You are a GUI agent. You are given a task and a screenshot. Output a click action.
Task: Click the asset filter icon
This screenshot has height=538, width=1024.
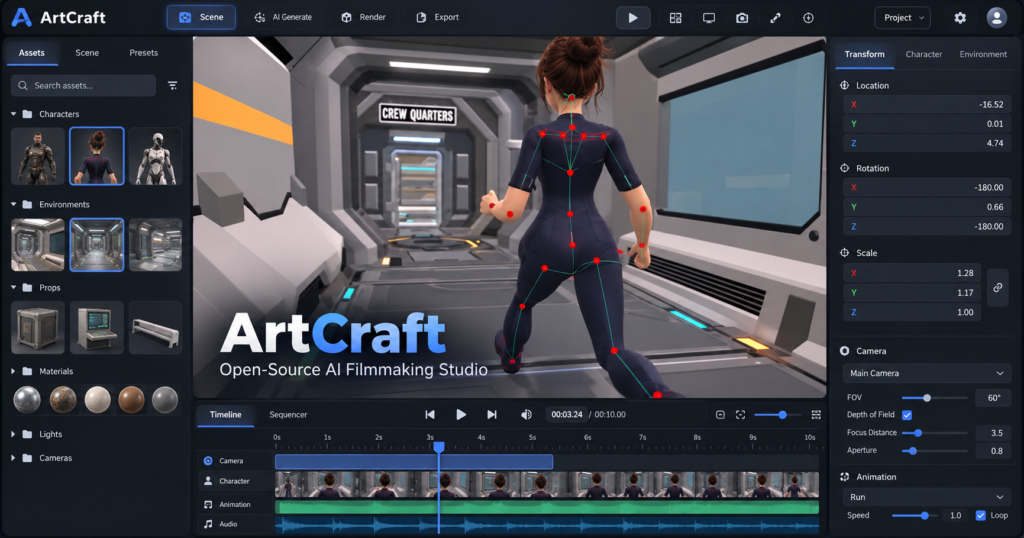click(172, 86)
